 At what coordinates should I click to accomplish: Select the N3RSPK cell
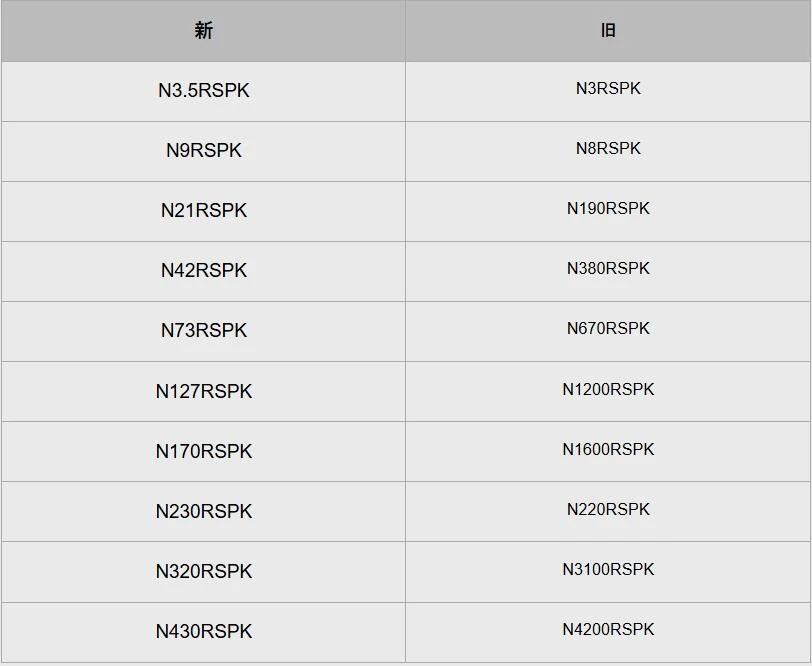[x=608, y=89]
